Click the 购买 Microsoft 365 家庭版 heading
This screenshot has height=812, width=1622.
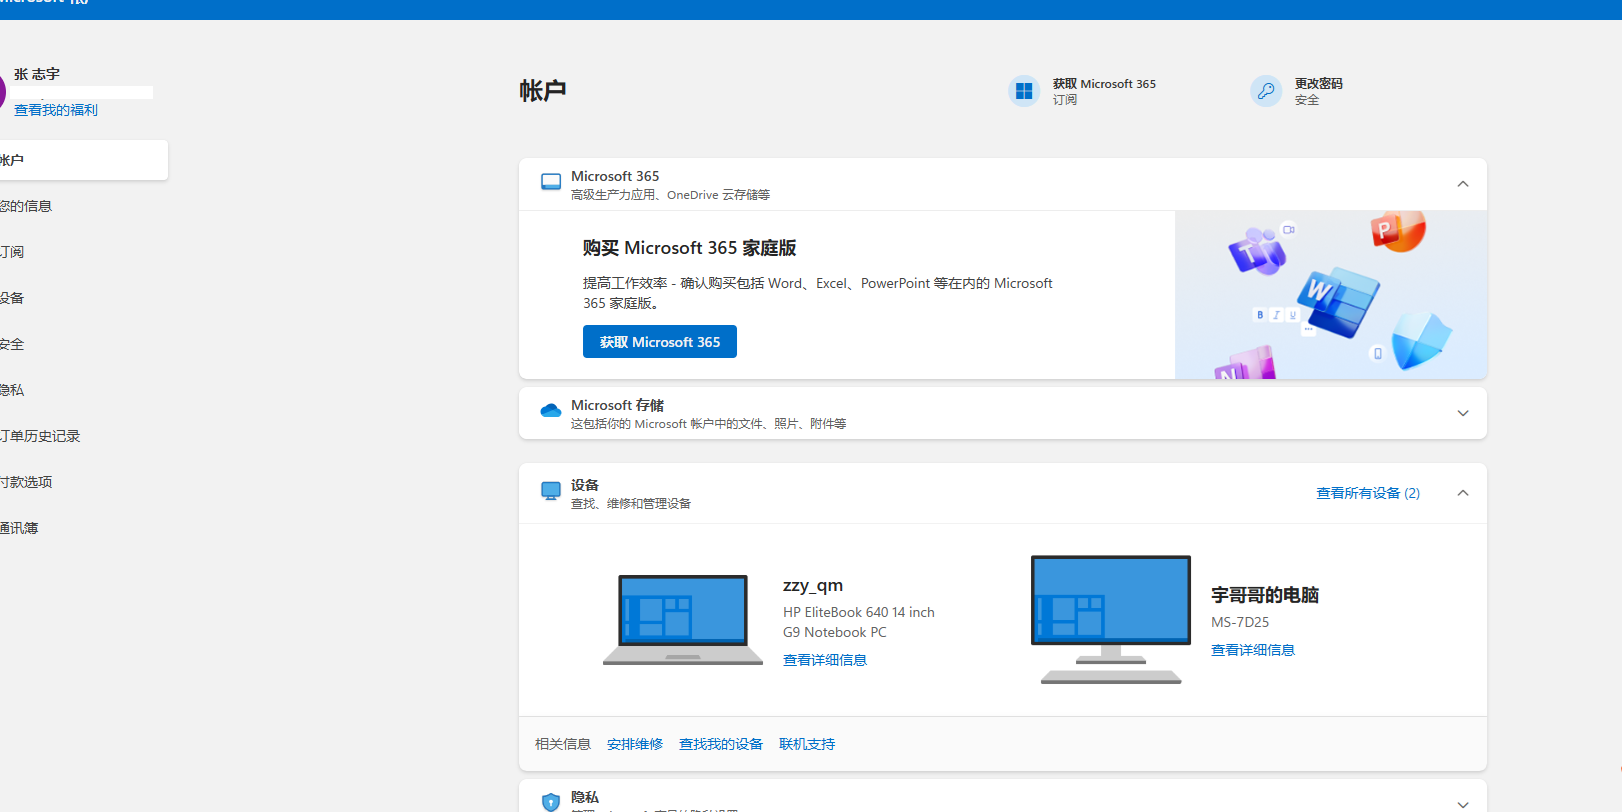(690, 248)
